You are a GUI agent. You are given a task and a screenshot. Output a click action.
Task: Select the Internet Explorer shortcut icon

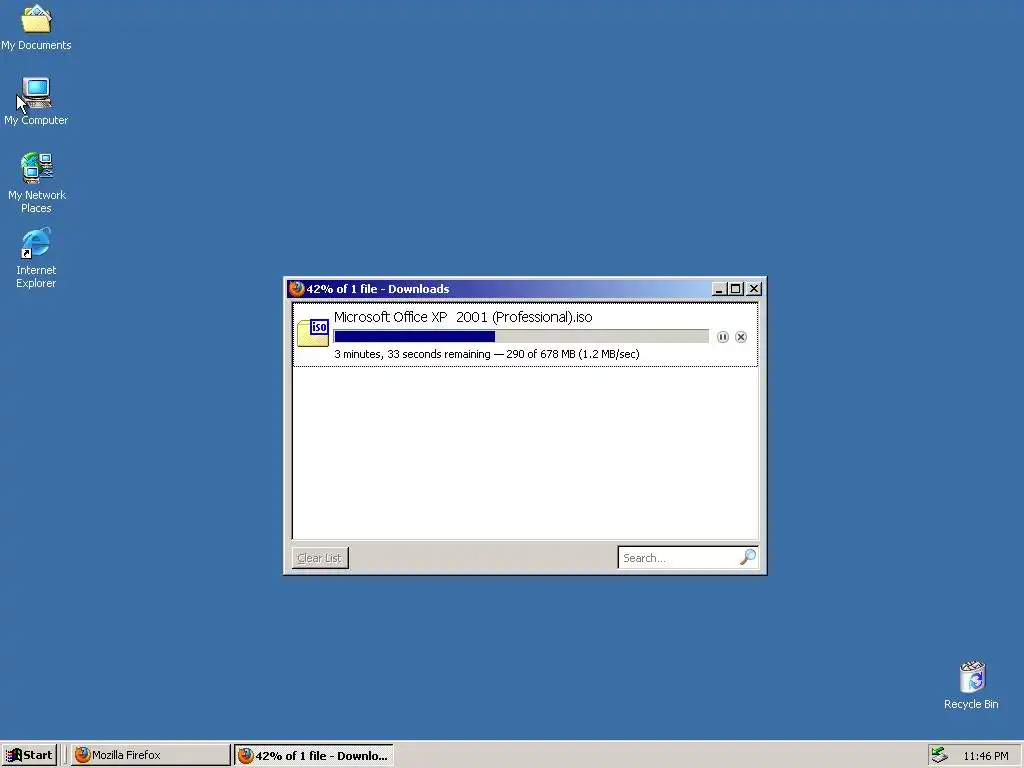36,258
